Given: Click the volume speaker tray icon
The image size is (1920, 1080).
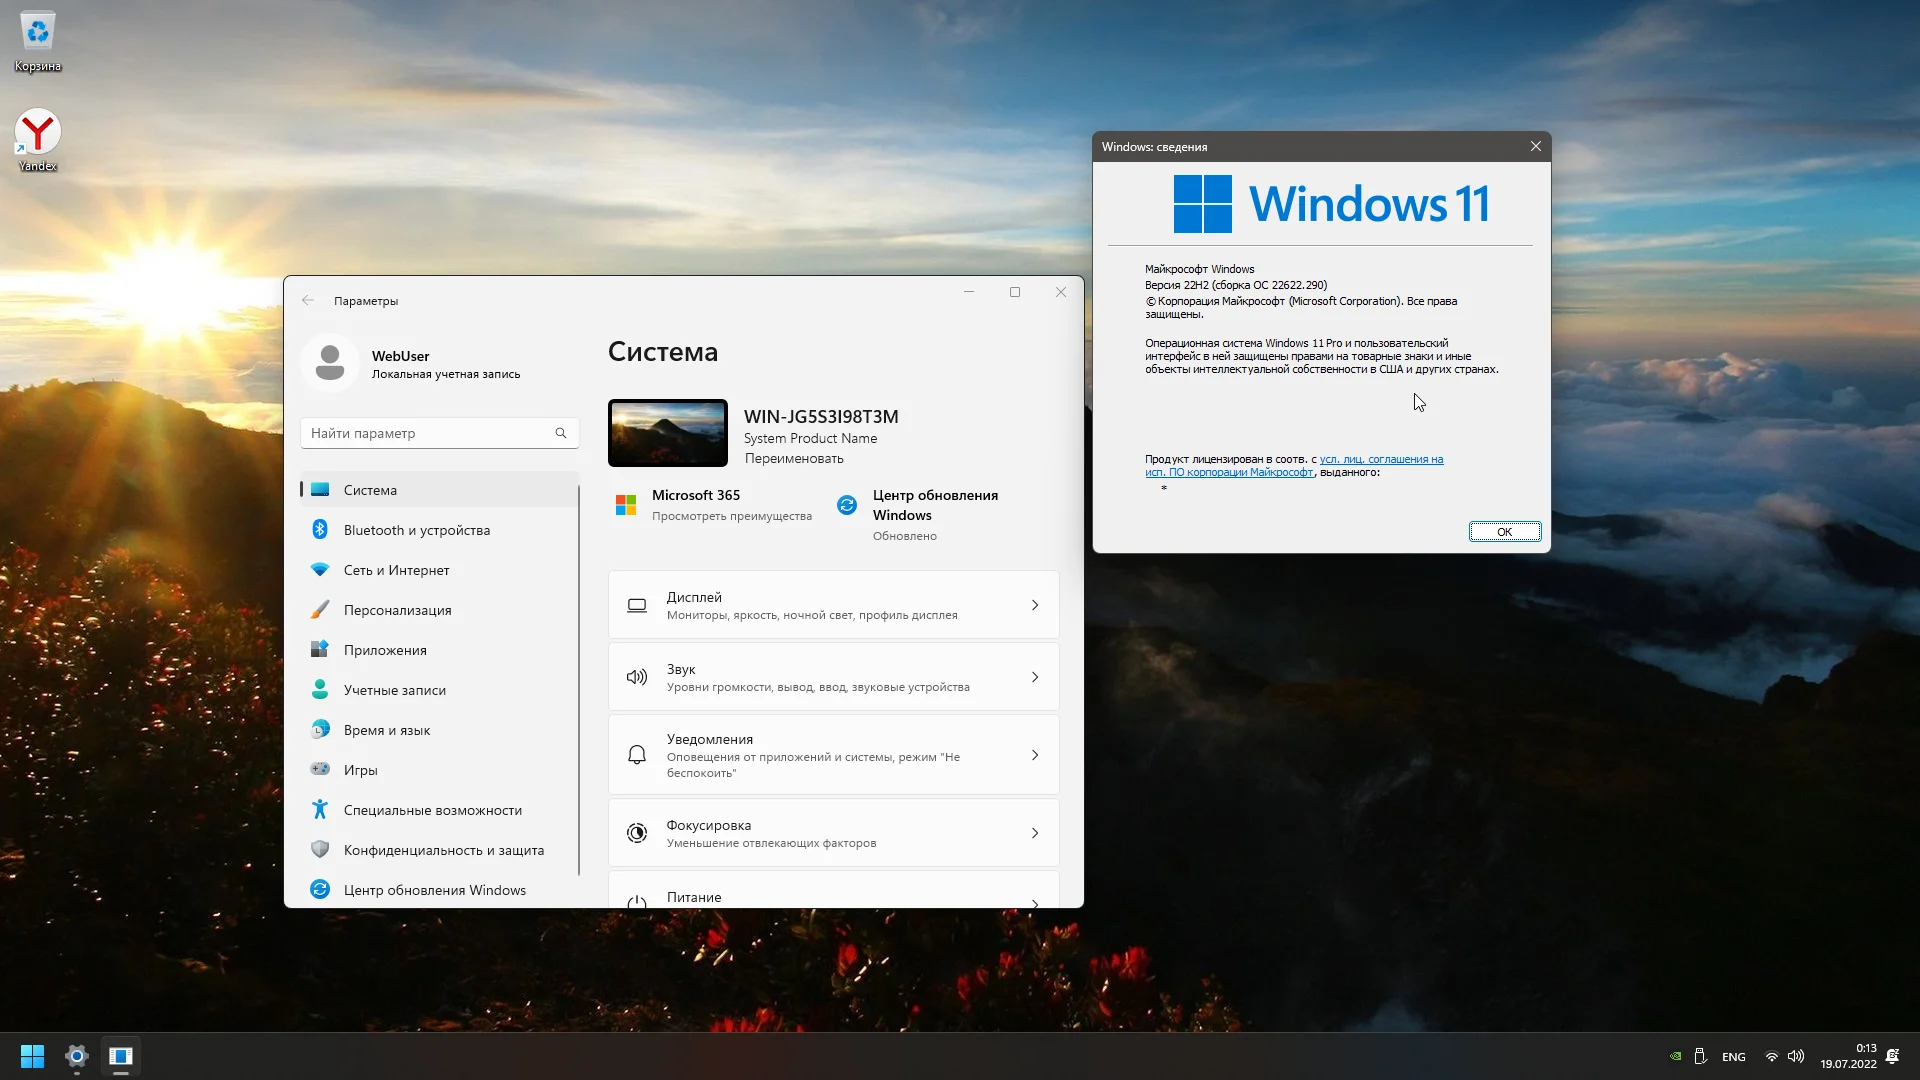Looking at the screenshot, I should [1796, 1056].
